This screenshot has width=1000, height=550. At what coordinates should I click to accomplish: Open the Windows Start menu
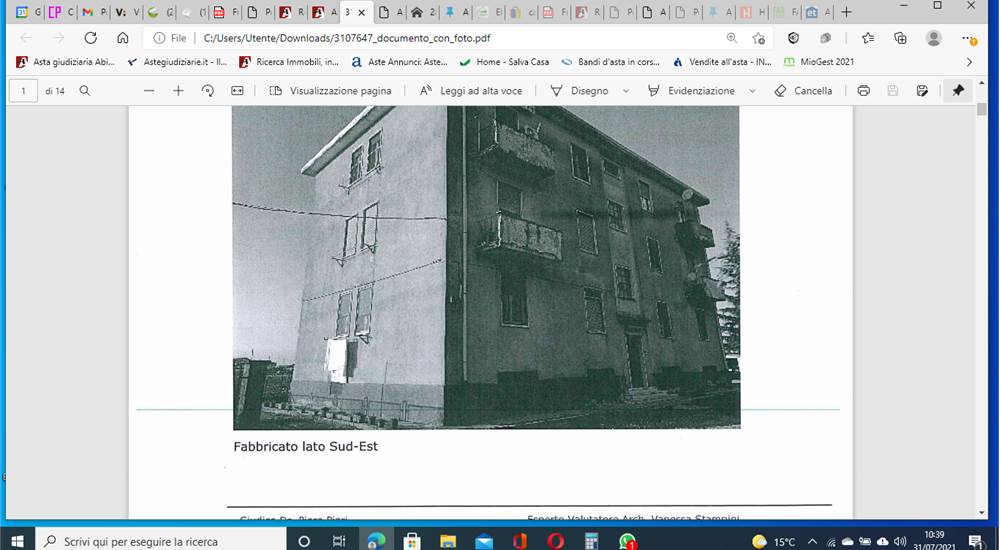click(x=17, y=541)
